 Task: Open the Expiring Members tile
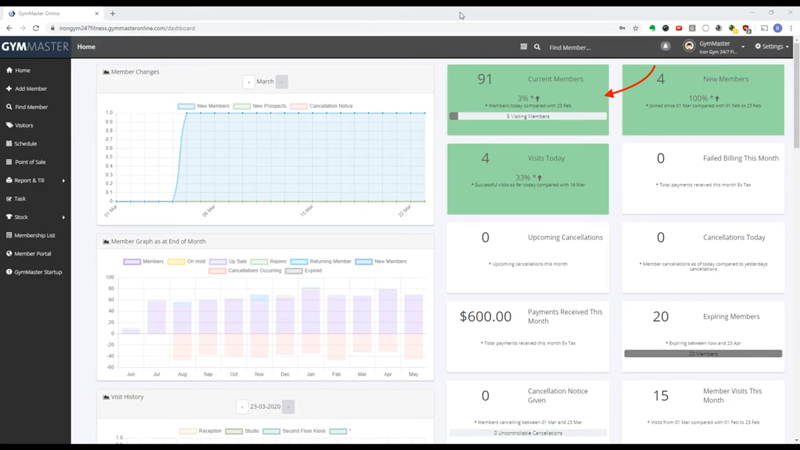(703, 337)
